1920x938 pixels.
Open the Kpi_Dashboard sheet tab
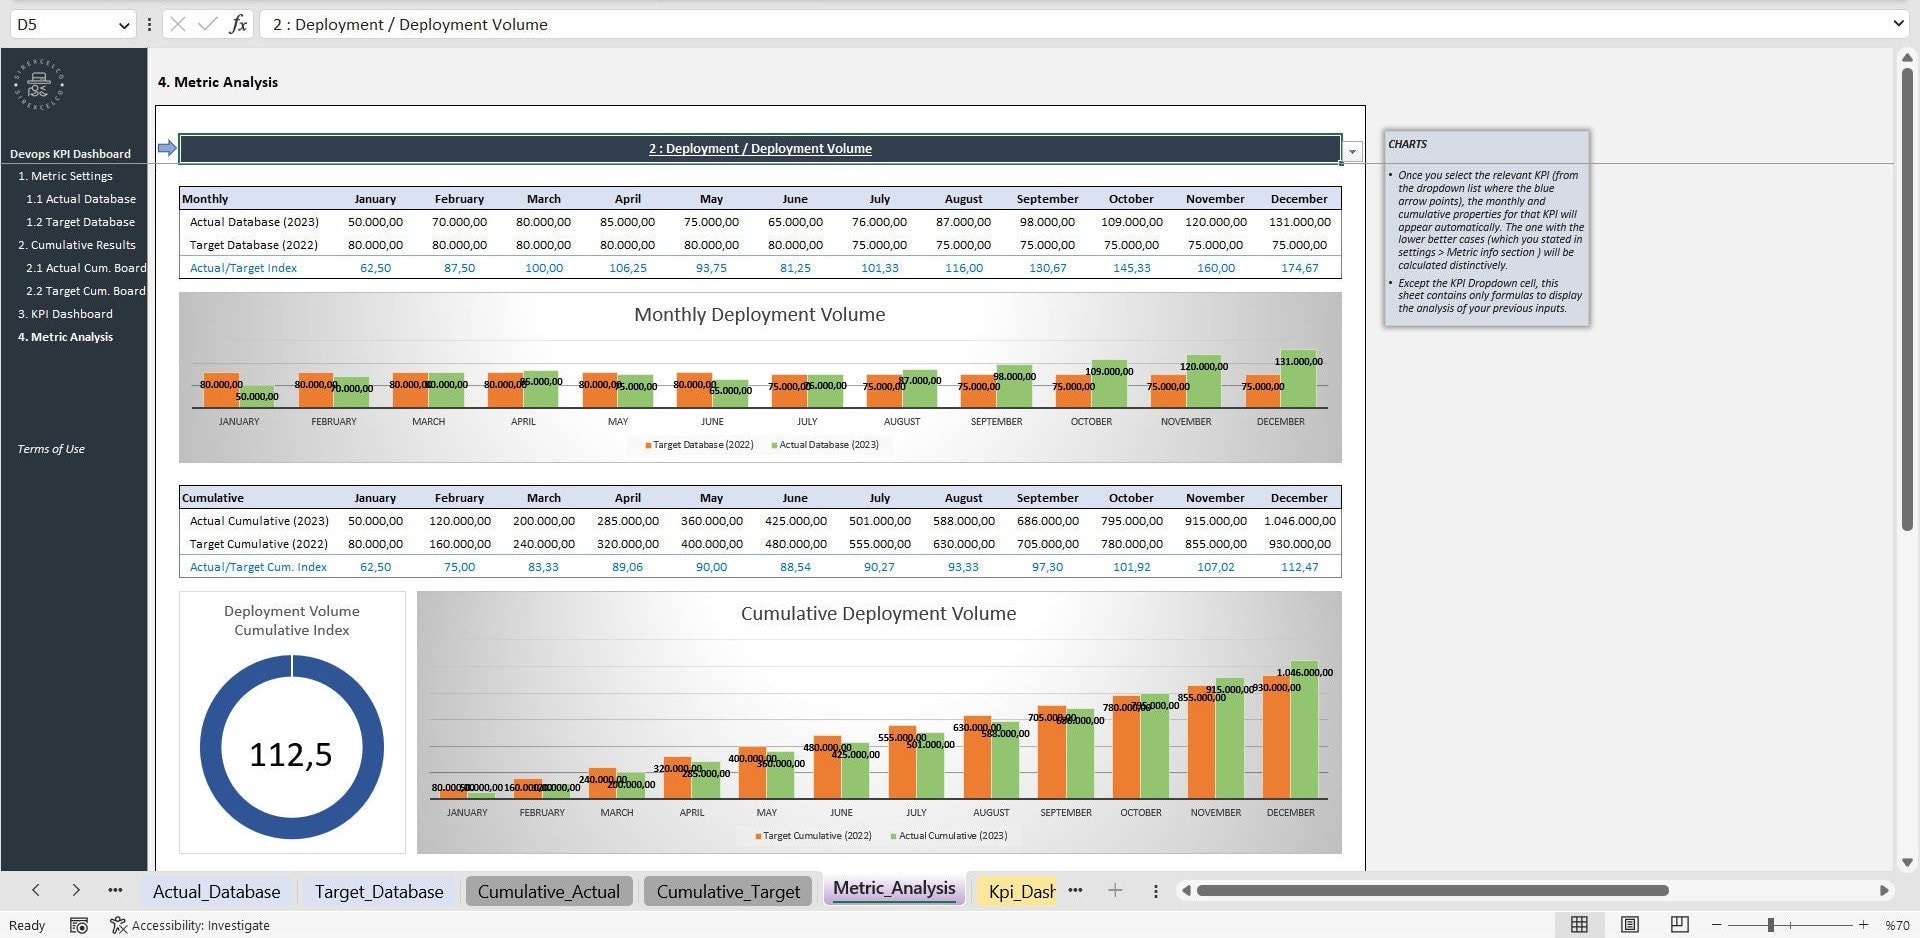click(x=1018, y=890)
